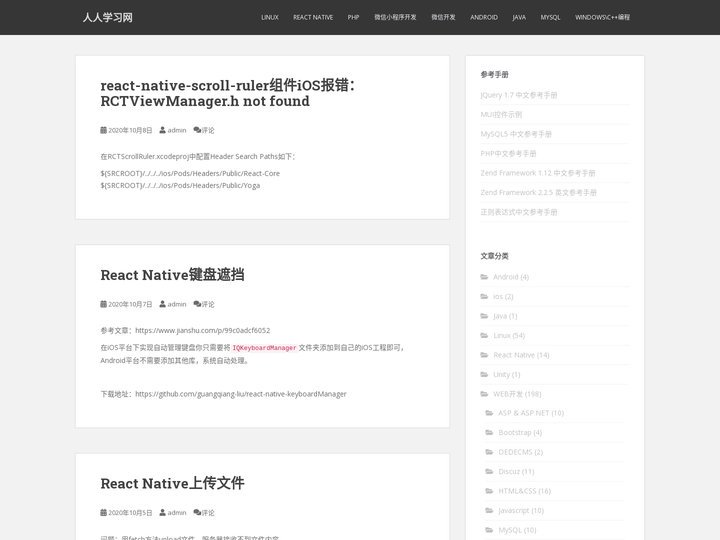Open the PHP menu item
This screenshot has height=540, width=720.
pos(353,17)
